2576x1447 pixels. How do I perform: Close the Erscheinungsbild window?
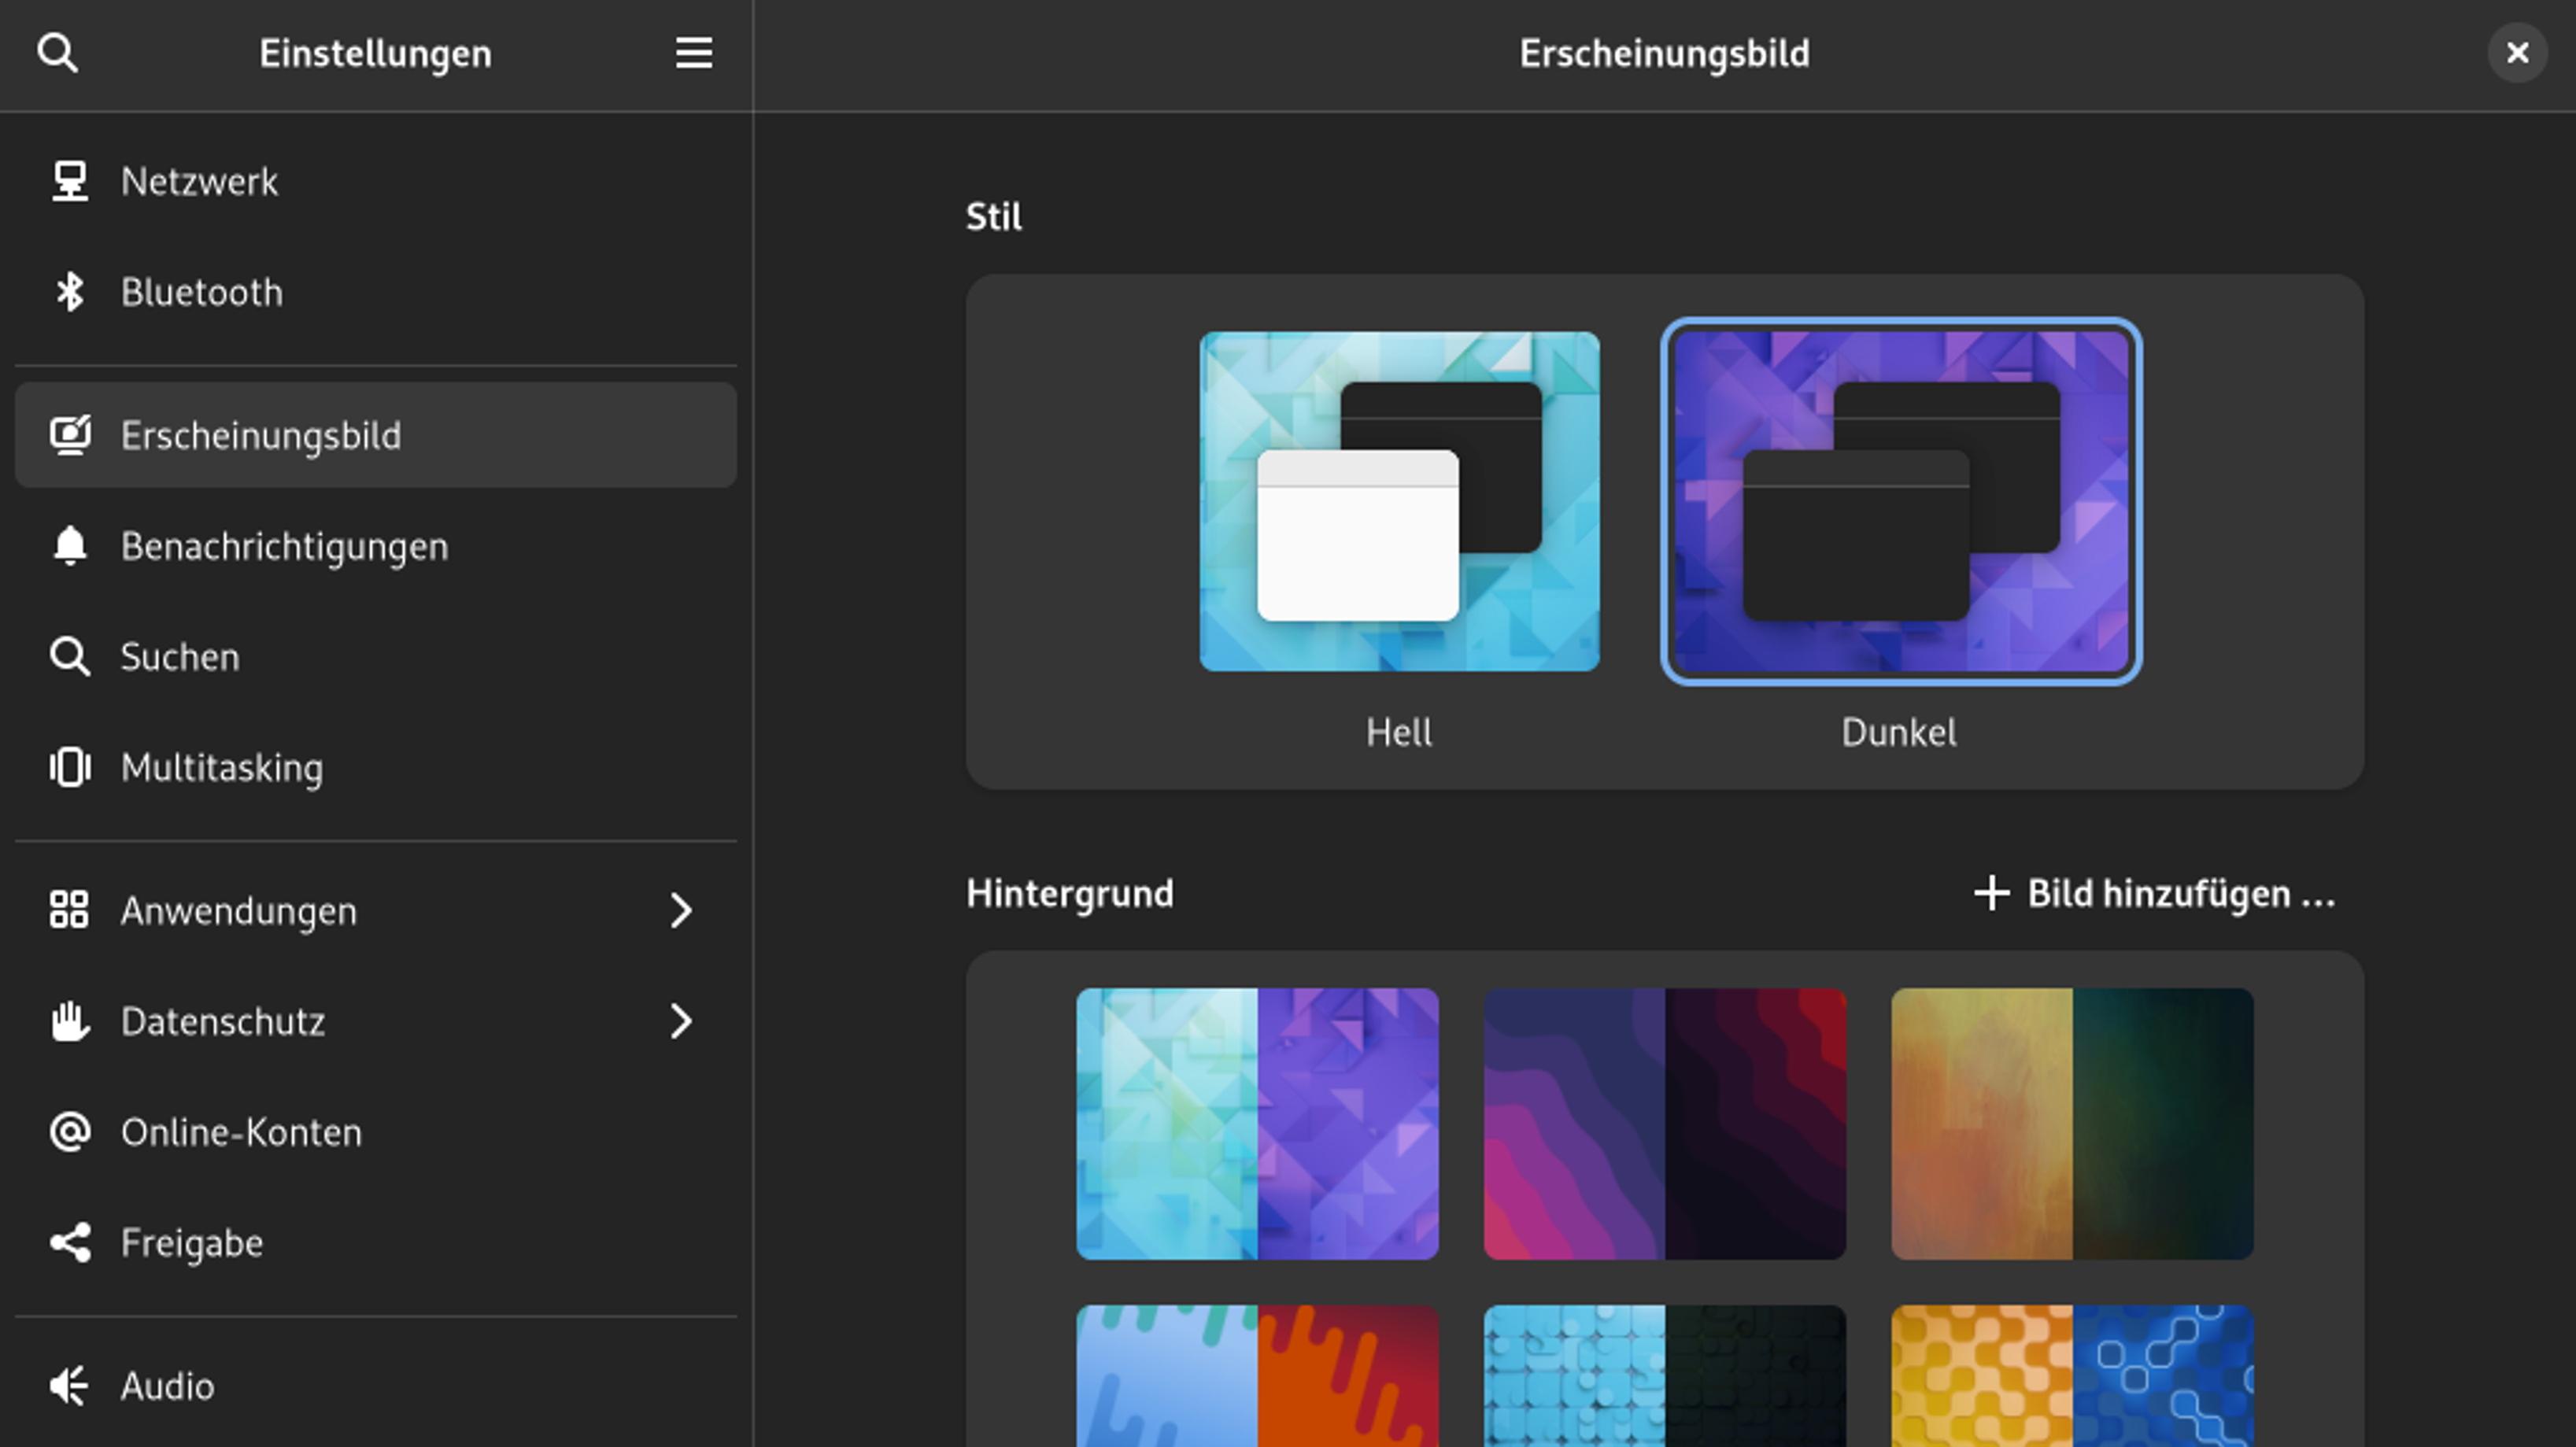pos(2517,53)
